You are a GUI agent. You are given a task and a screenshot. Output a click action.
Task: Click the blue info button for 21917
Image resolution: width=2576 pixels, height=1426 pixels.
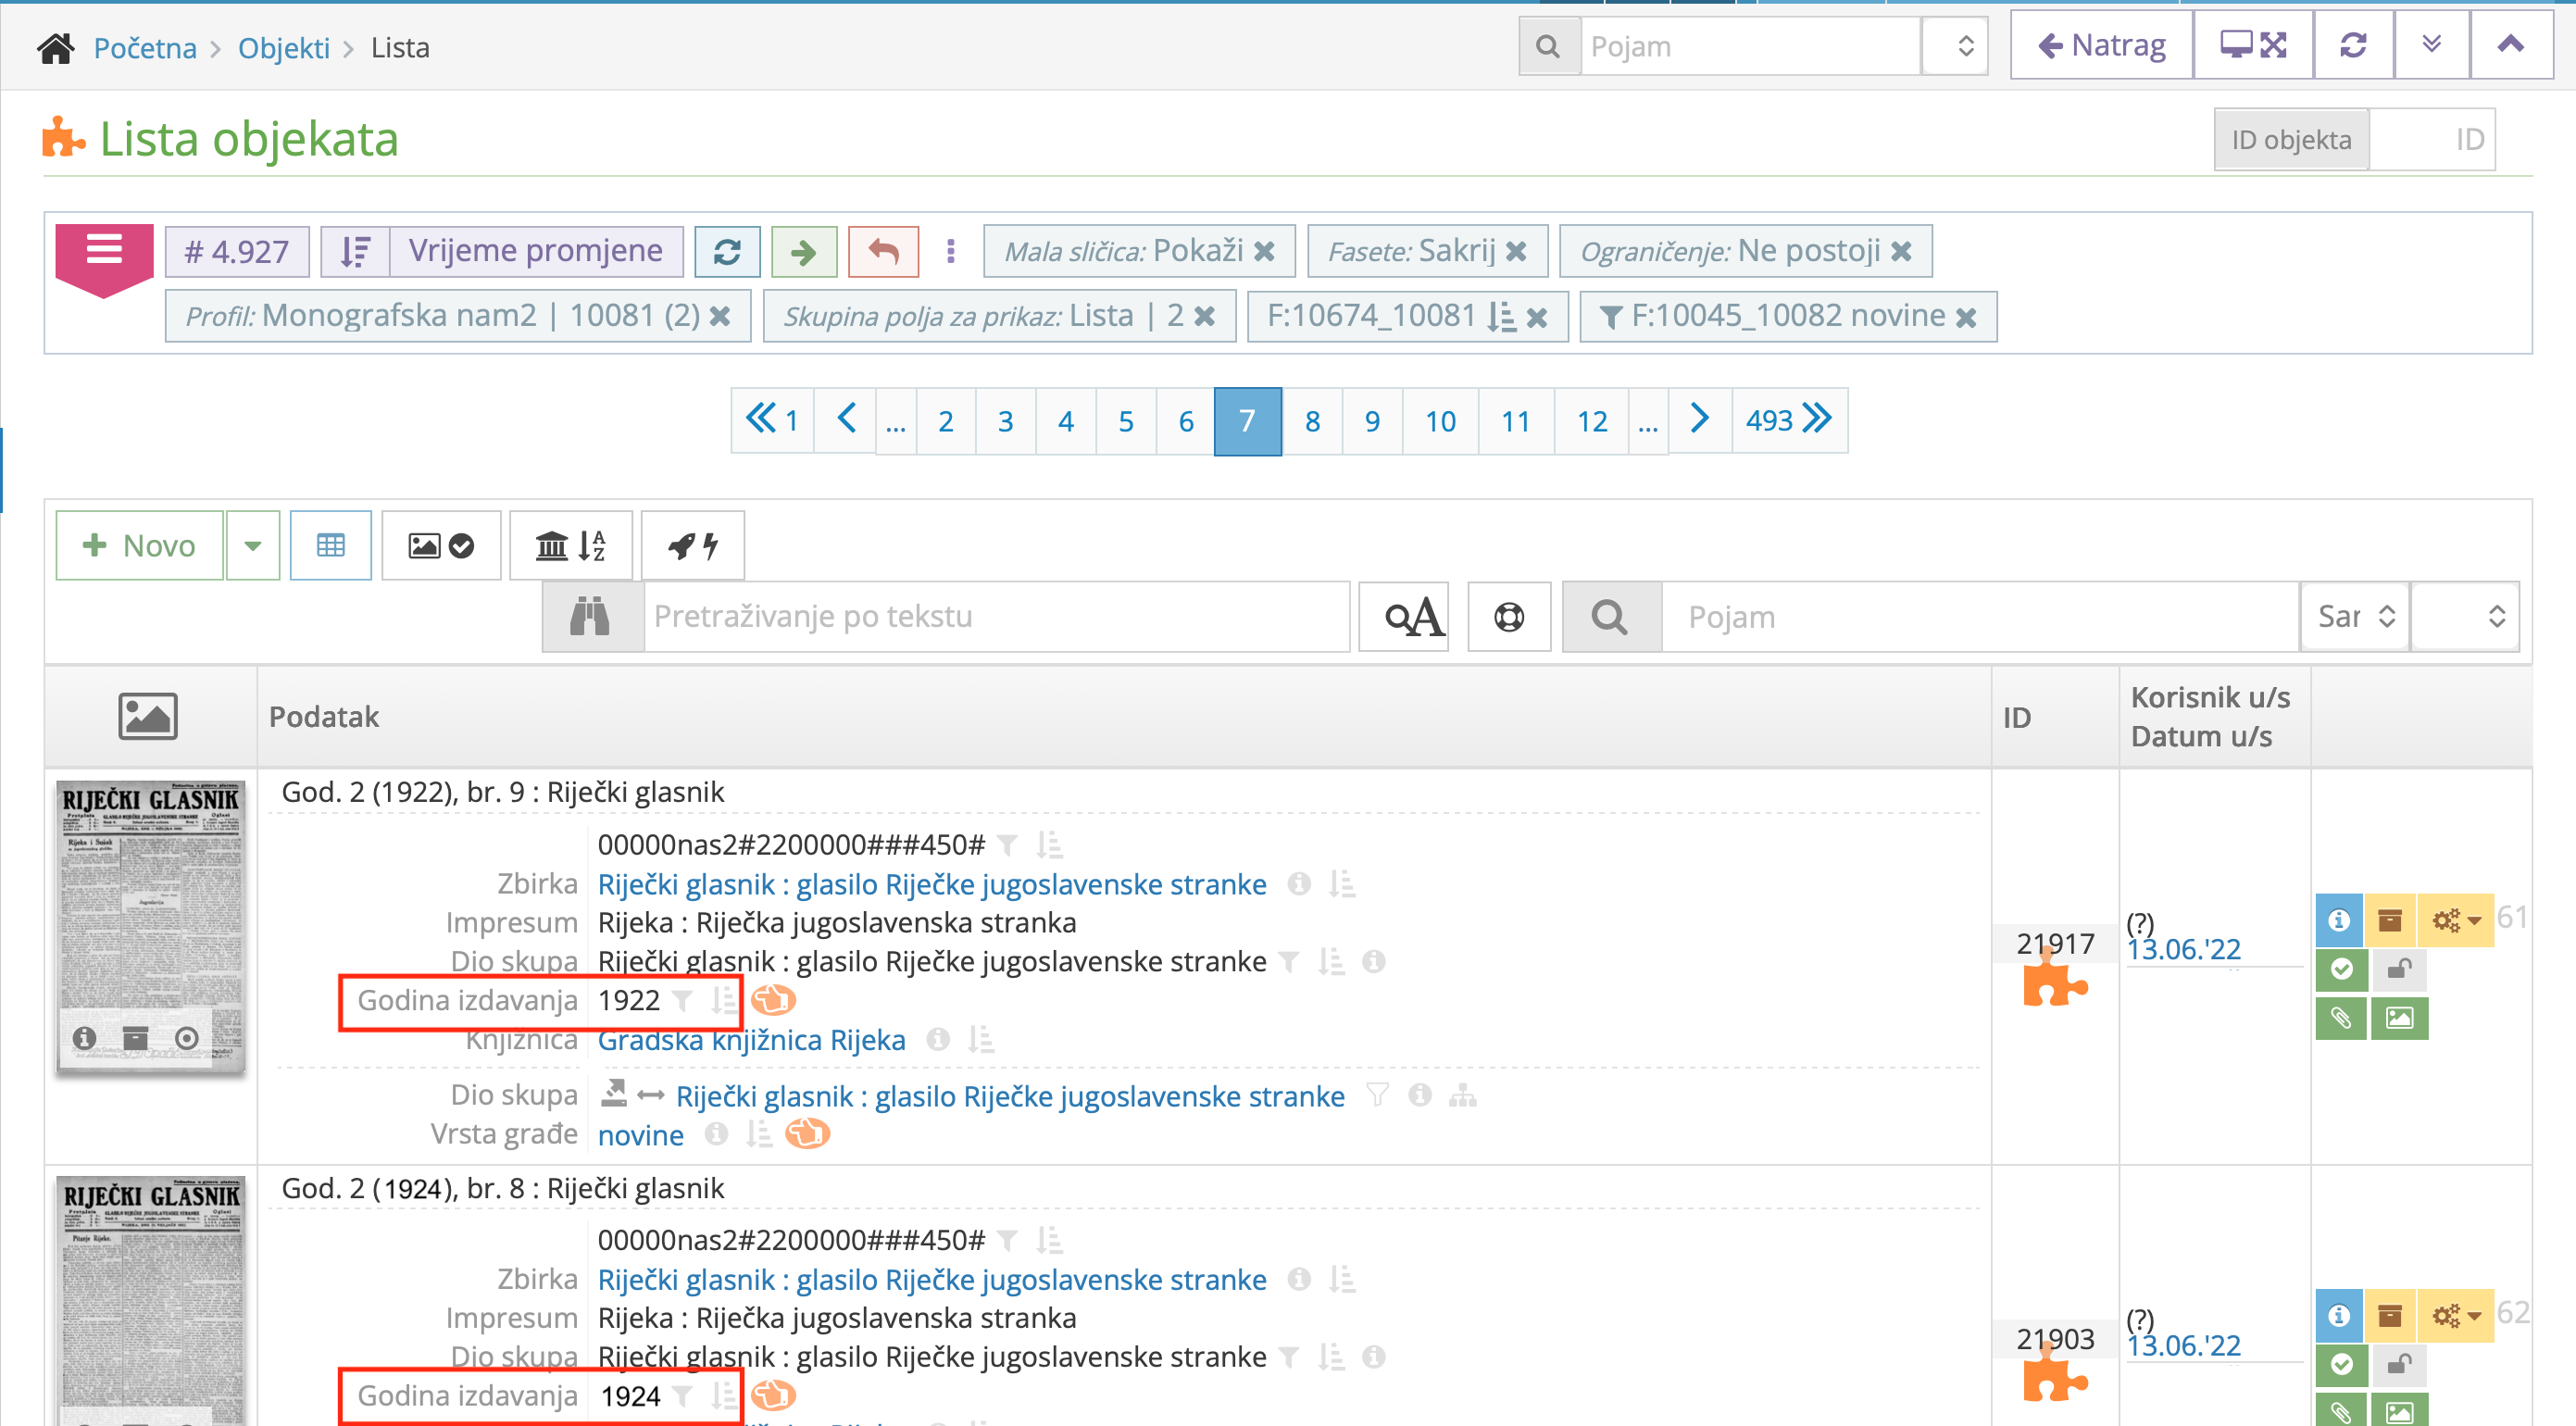click(x=2339, y=919)
